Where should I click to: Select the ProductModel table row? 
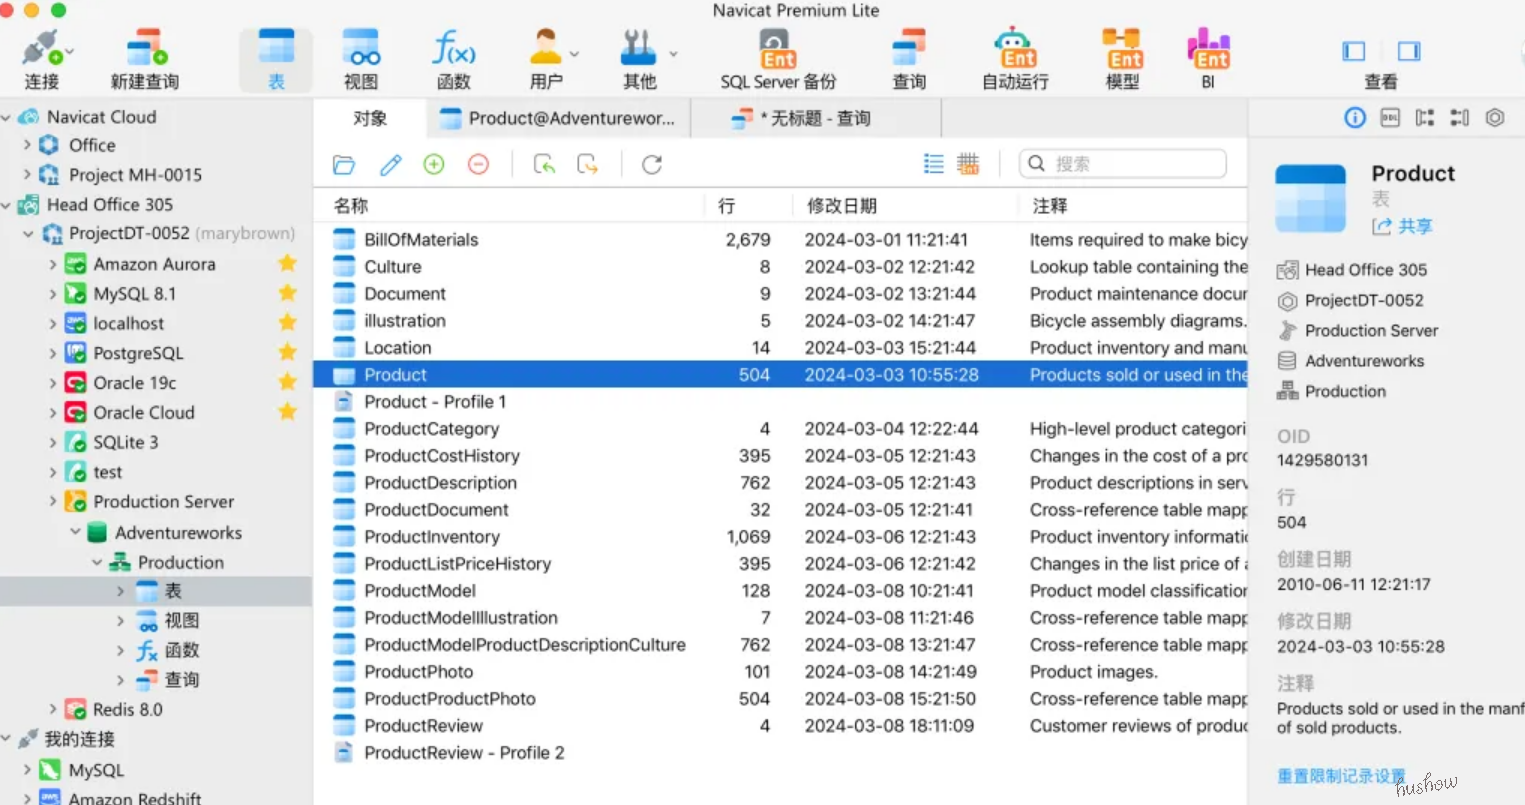780,591
